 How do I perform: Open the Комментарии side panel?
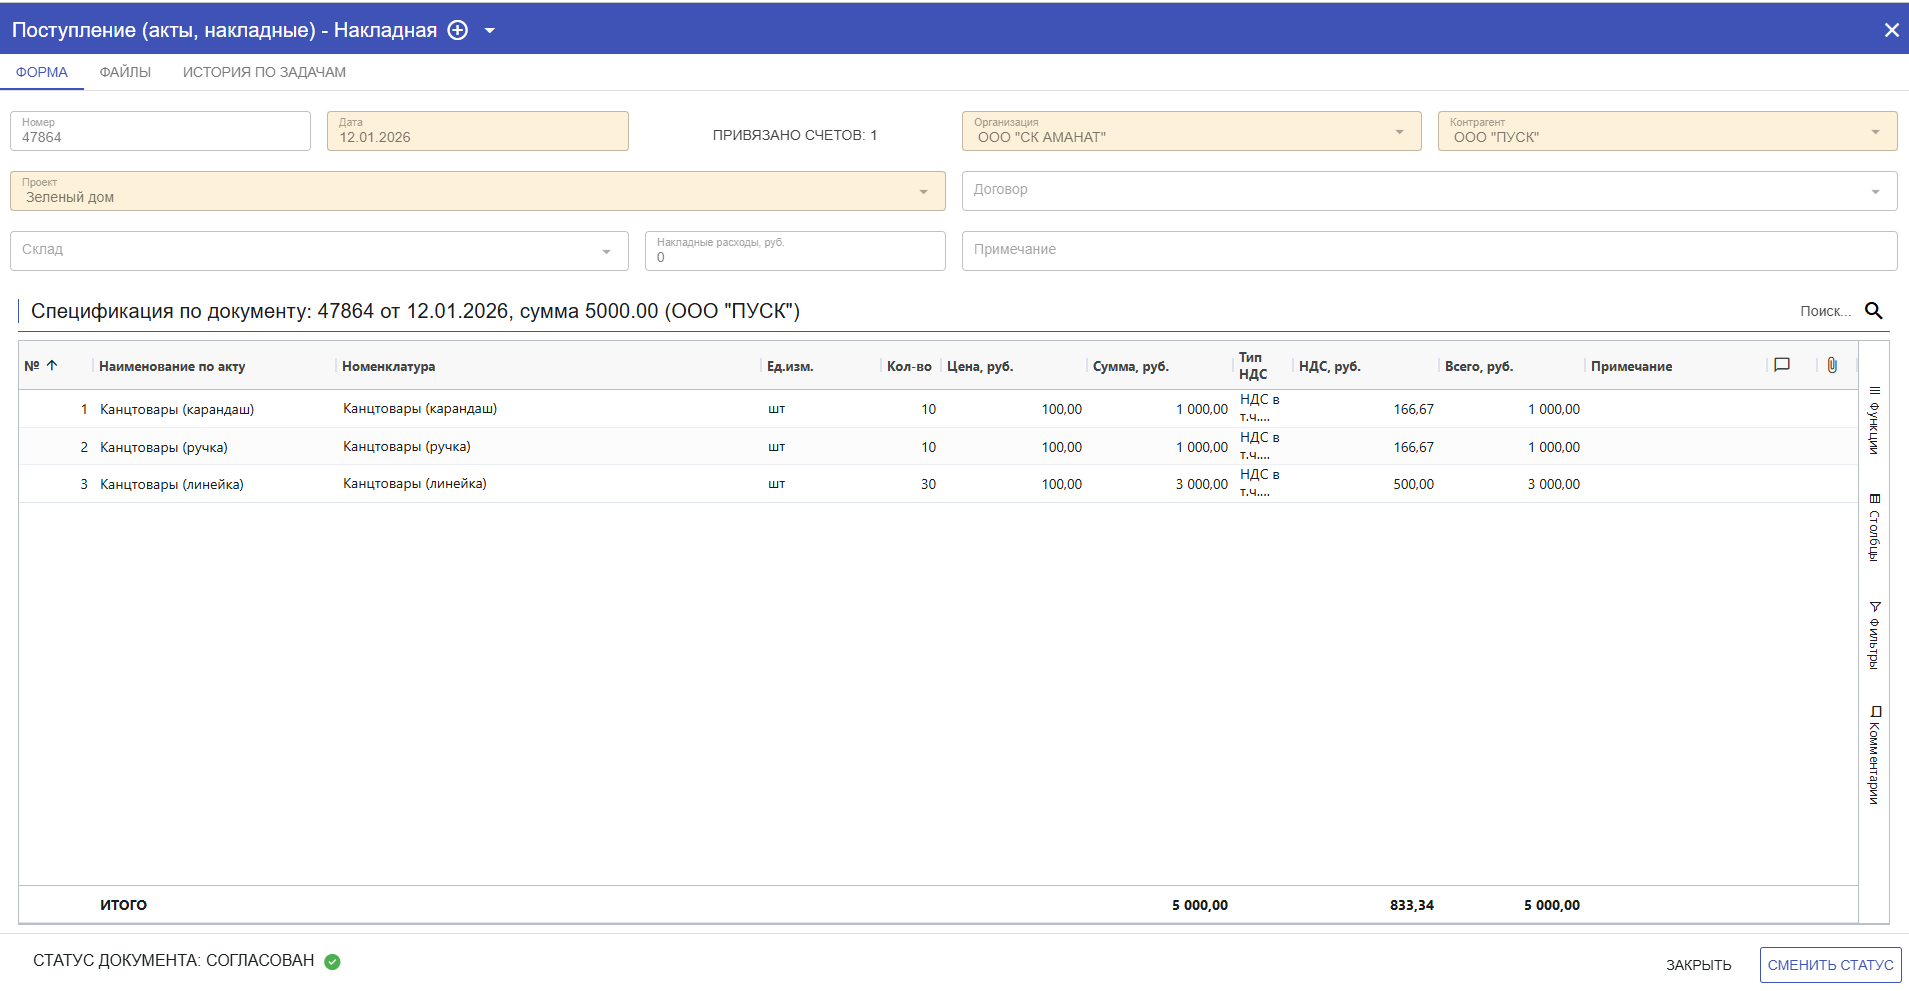(x=1874, y=754)
